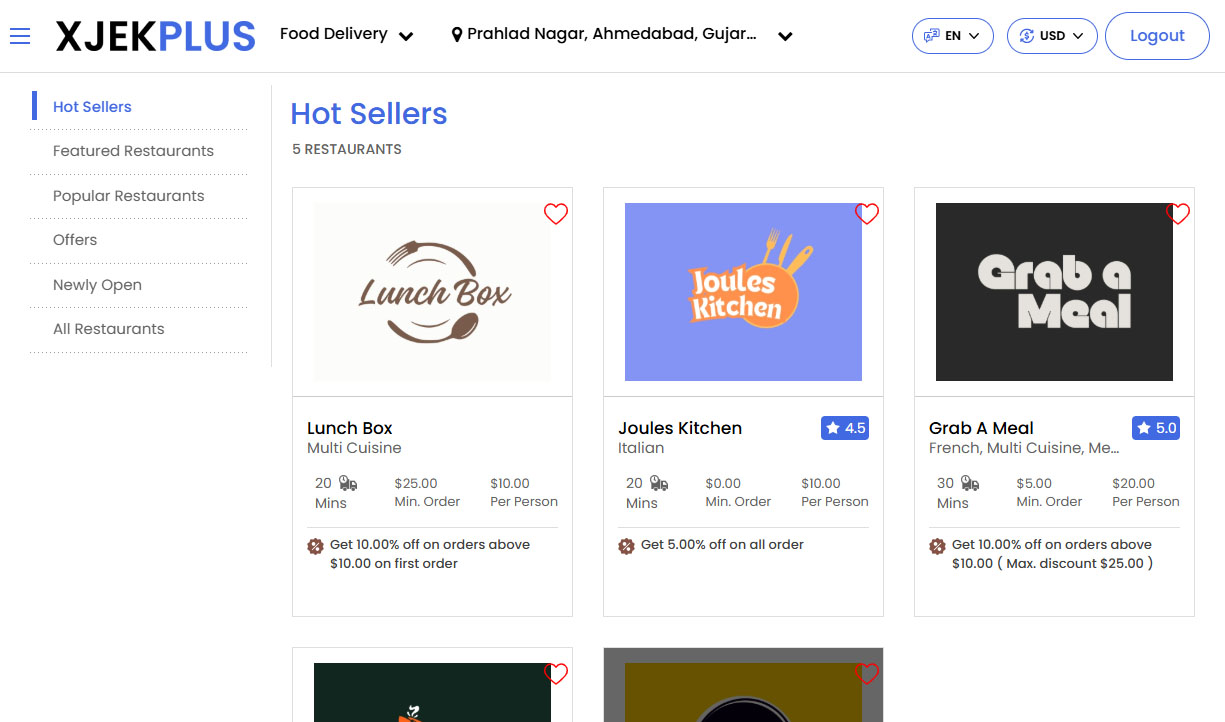1225x722 pixels.
Task: Open the hamburger menu icon
Action: 20,36
